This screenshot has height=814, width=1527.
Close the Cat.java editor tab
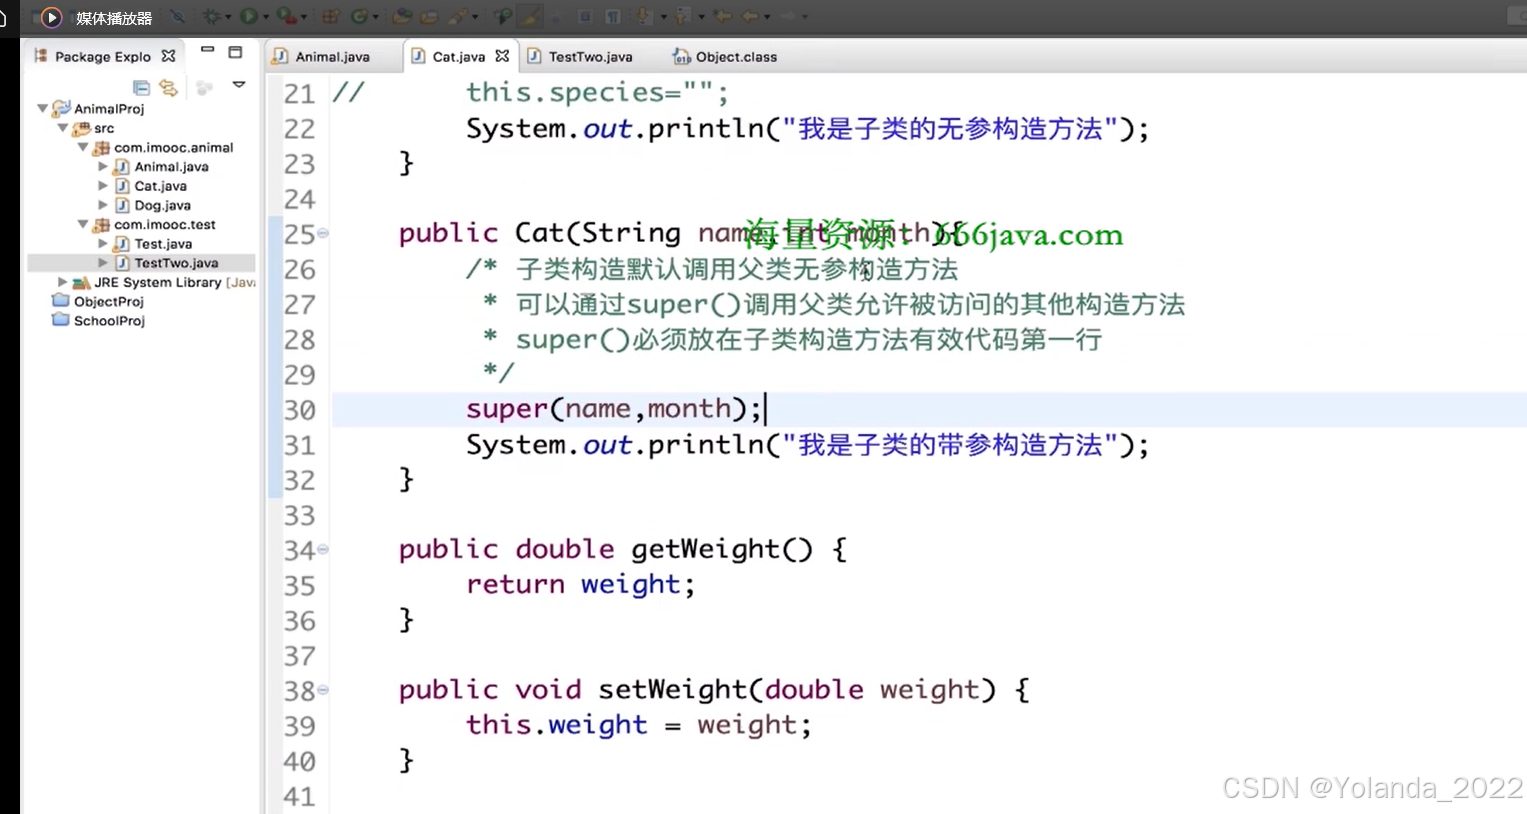pos(502,56)
